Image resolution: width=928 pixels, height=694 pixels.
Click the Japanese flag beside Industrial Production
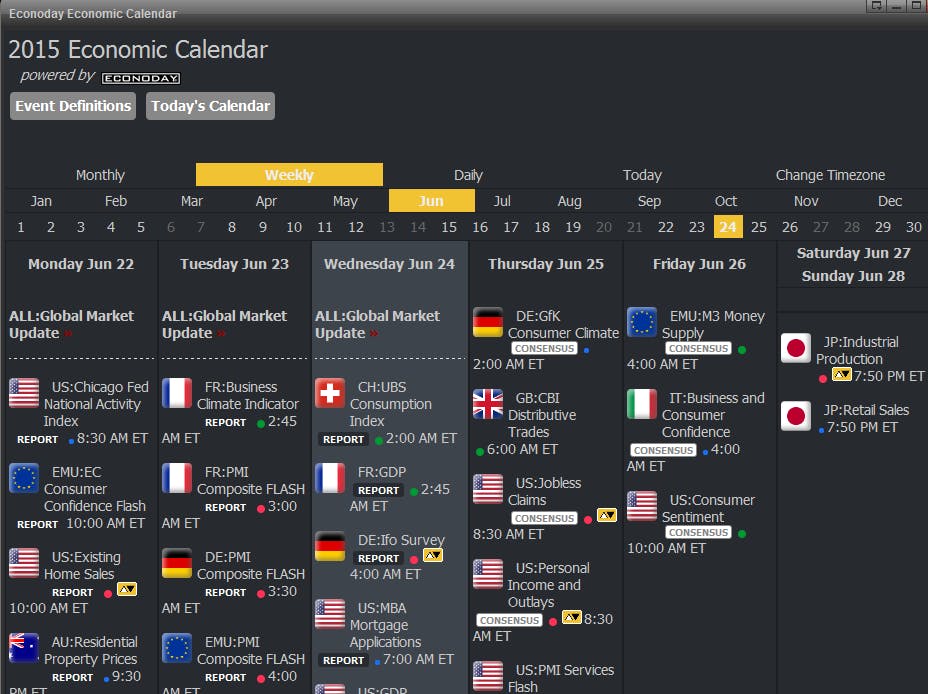(x=796, y=348)
